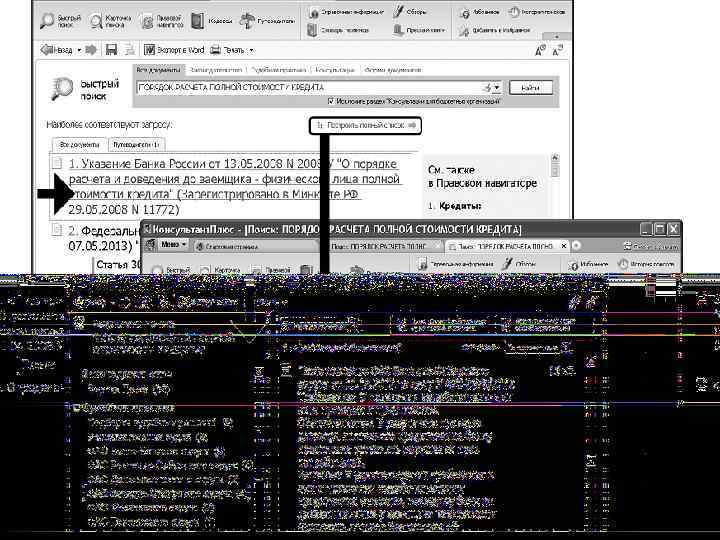Open Избранное in the top toolbar

pyautogui.click(x=479, y=12)
